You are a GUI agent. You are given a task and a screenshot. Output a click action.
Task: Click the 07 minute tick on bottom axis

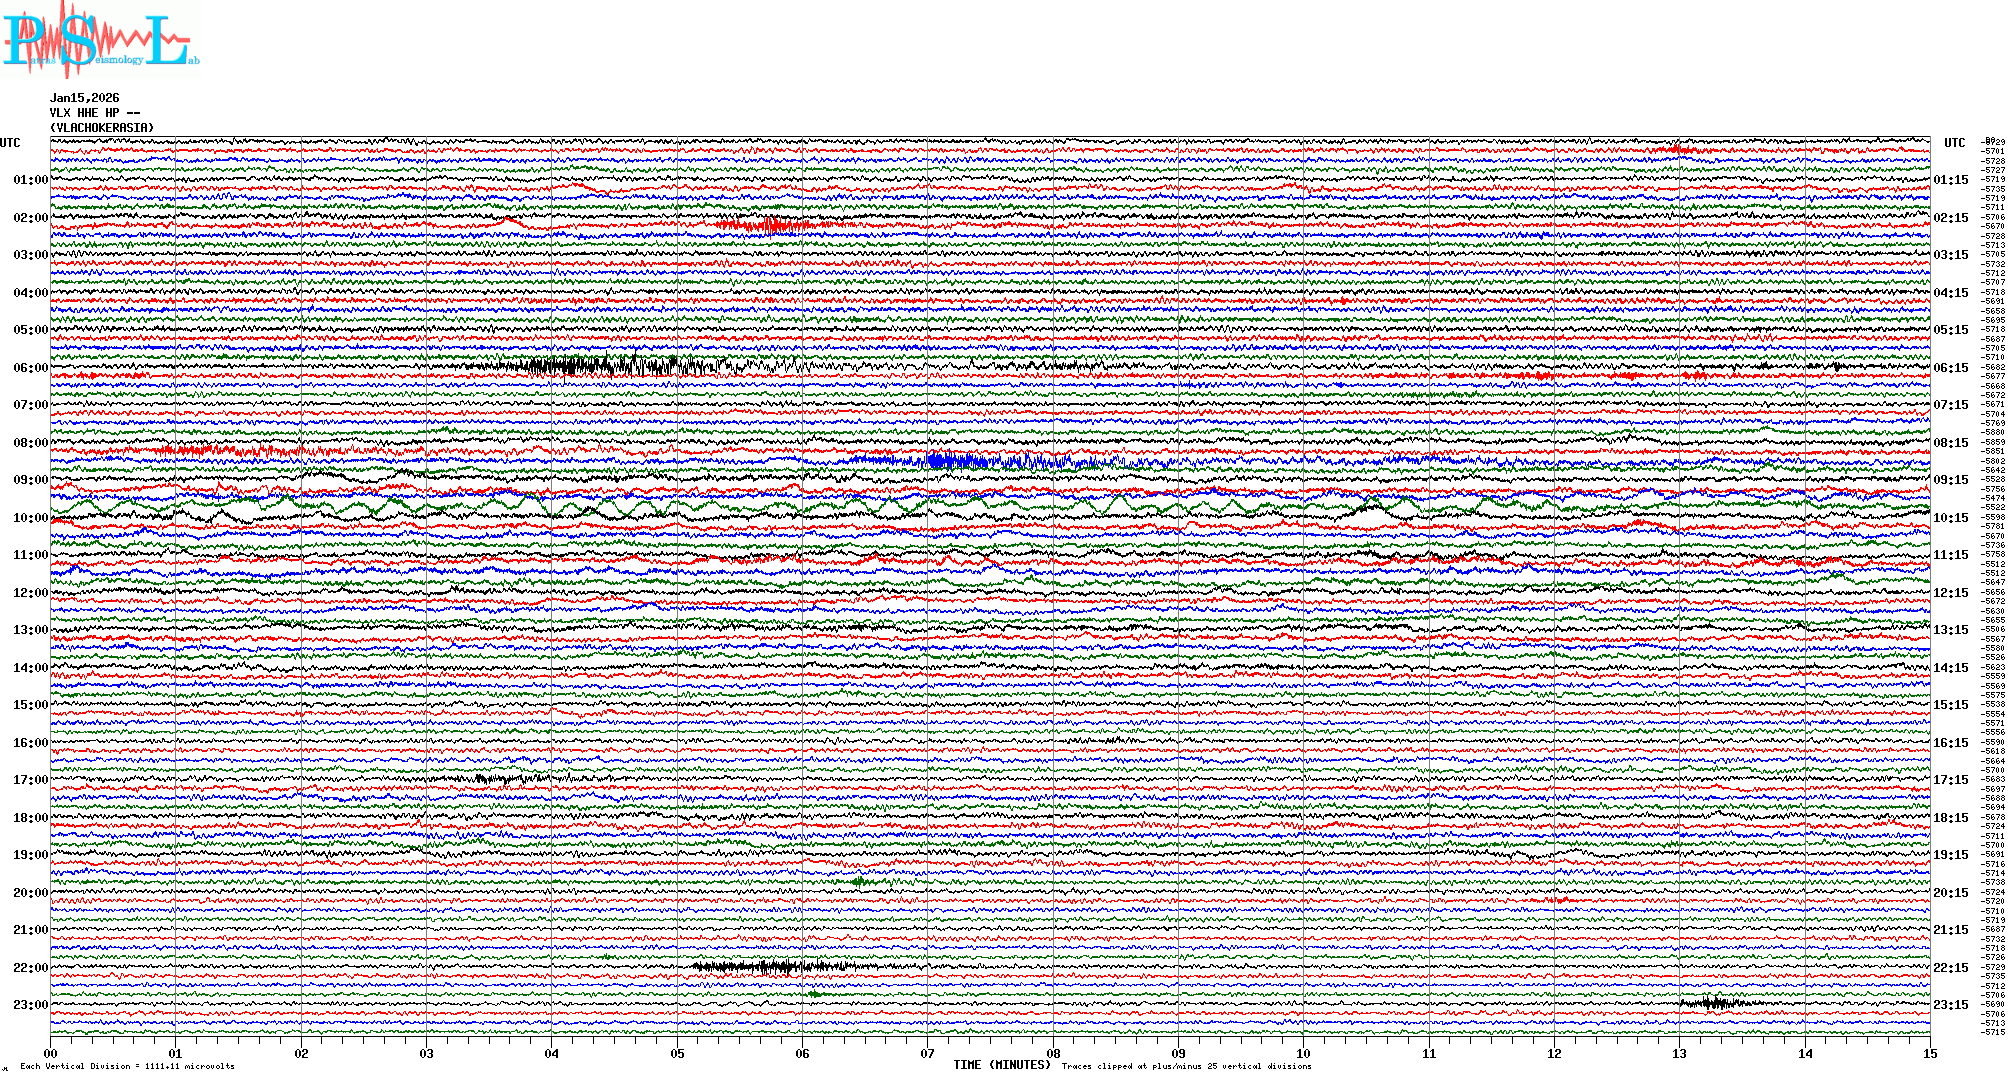[927, 1053]
